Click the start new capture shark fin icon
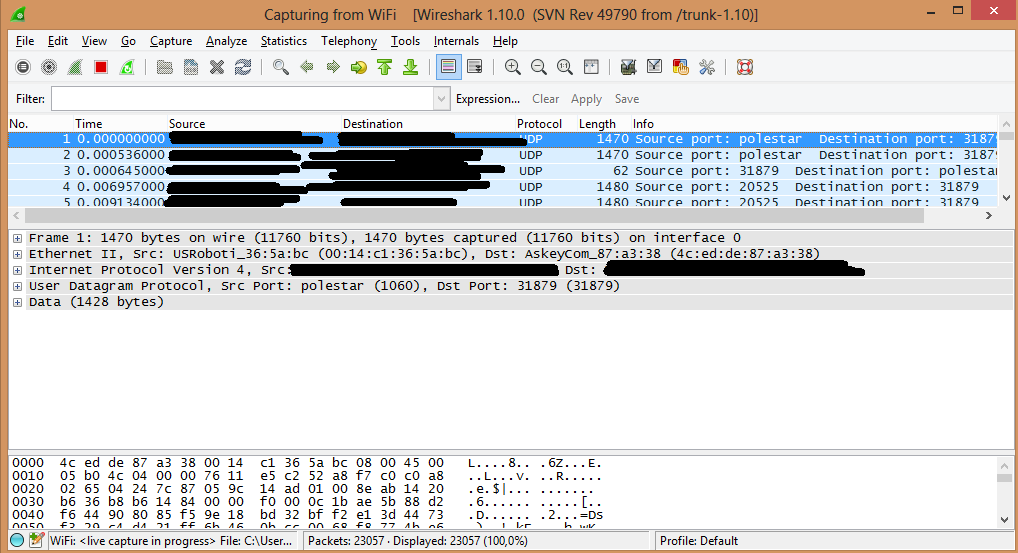Viewport: 1018px width, 553px height. 75,67
